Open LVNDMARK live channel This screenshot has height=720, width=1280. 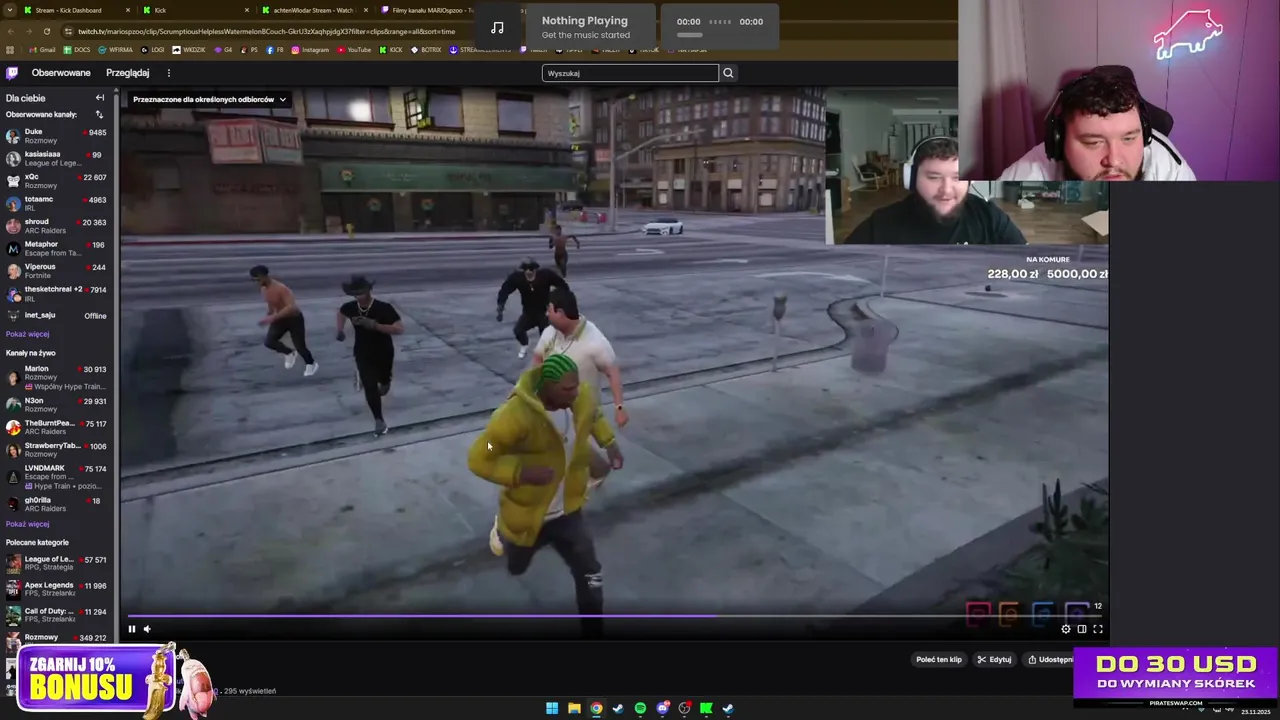click(x=56, y=476)
